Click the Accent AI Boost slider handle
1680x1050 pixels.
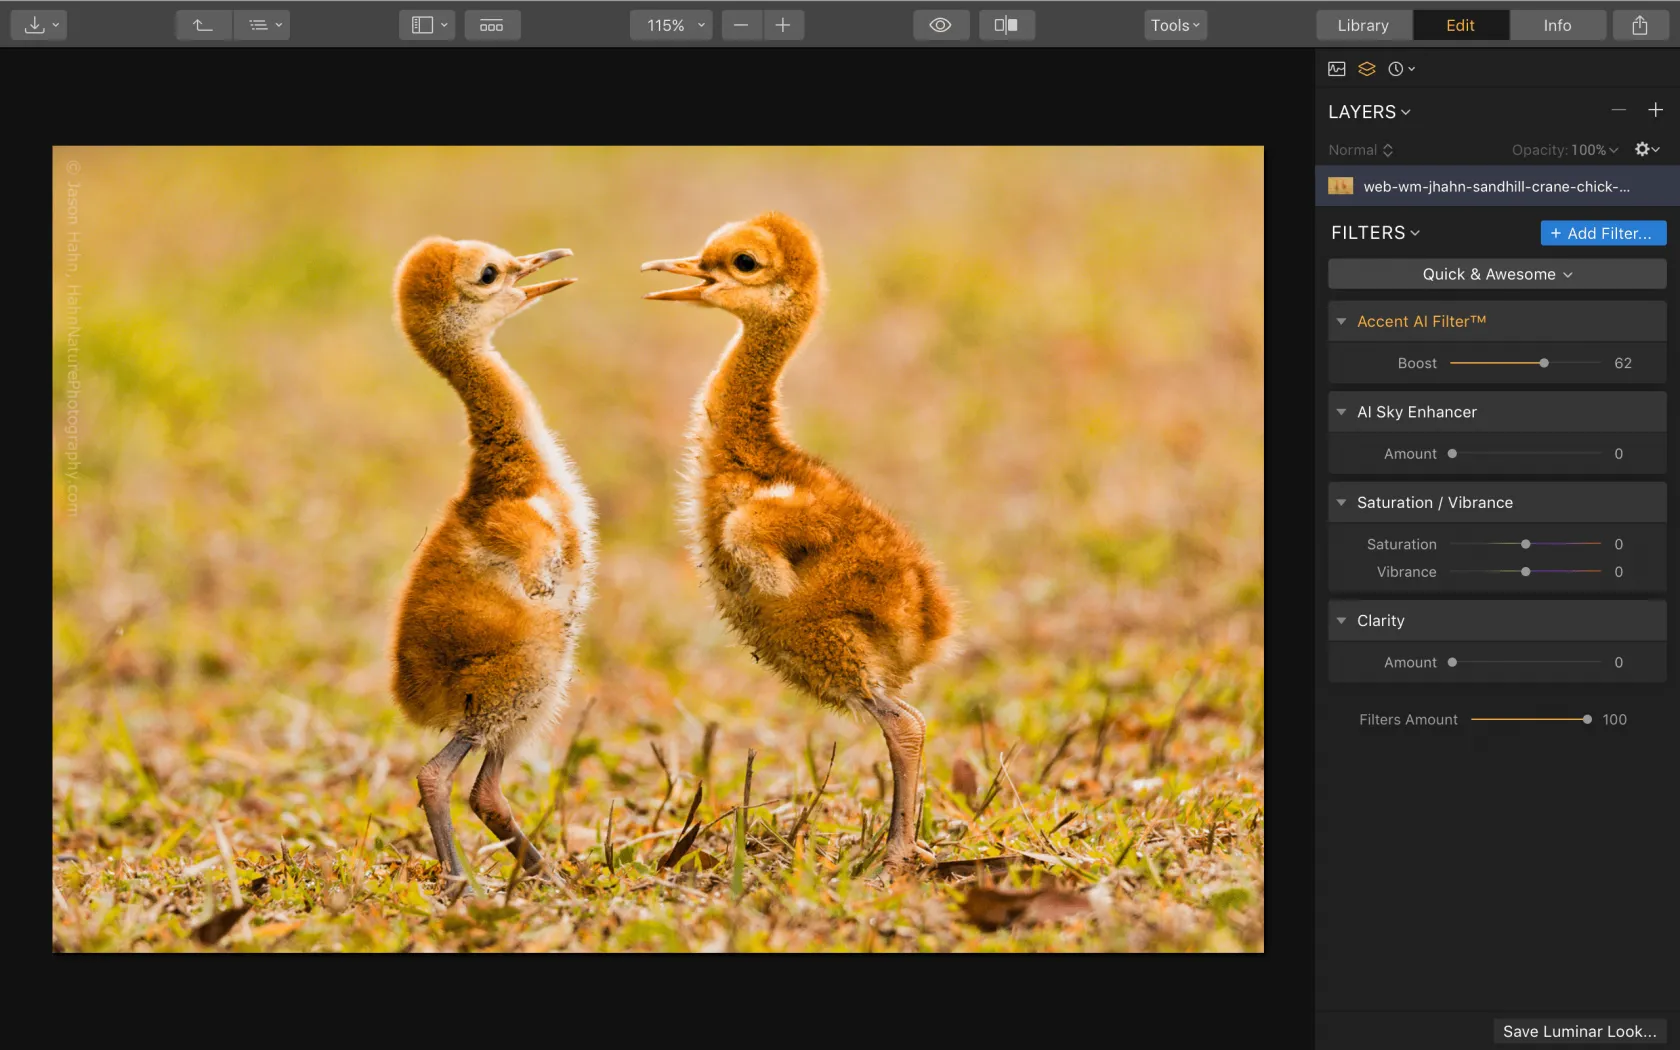[1544, 363]
